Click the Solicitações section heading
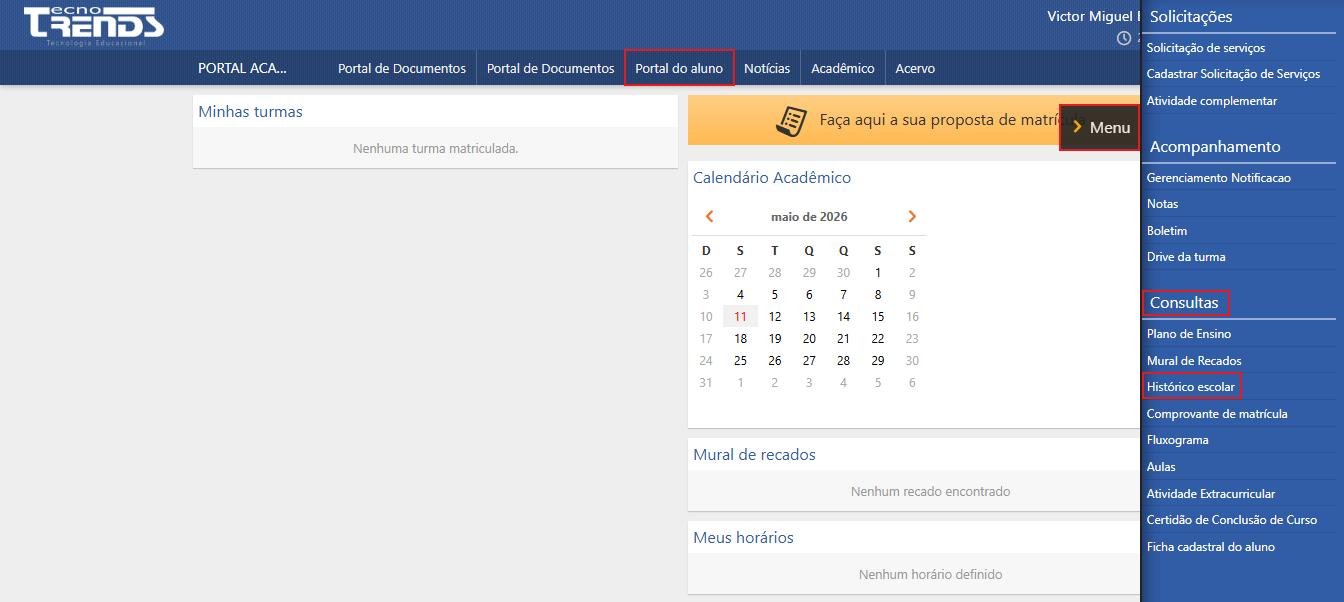Screen dimensions: 1344x602 pos(1191,17)
